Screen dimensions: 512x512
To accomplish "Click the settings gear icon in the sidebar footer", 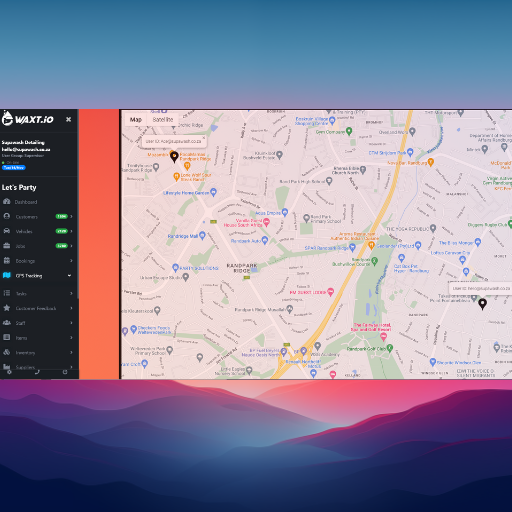I will pyautogui.click(x=9, y=372).
